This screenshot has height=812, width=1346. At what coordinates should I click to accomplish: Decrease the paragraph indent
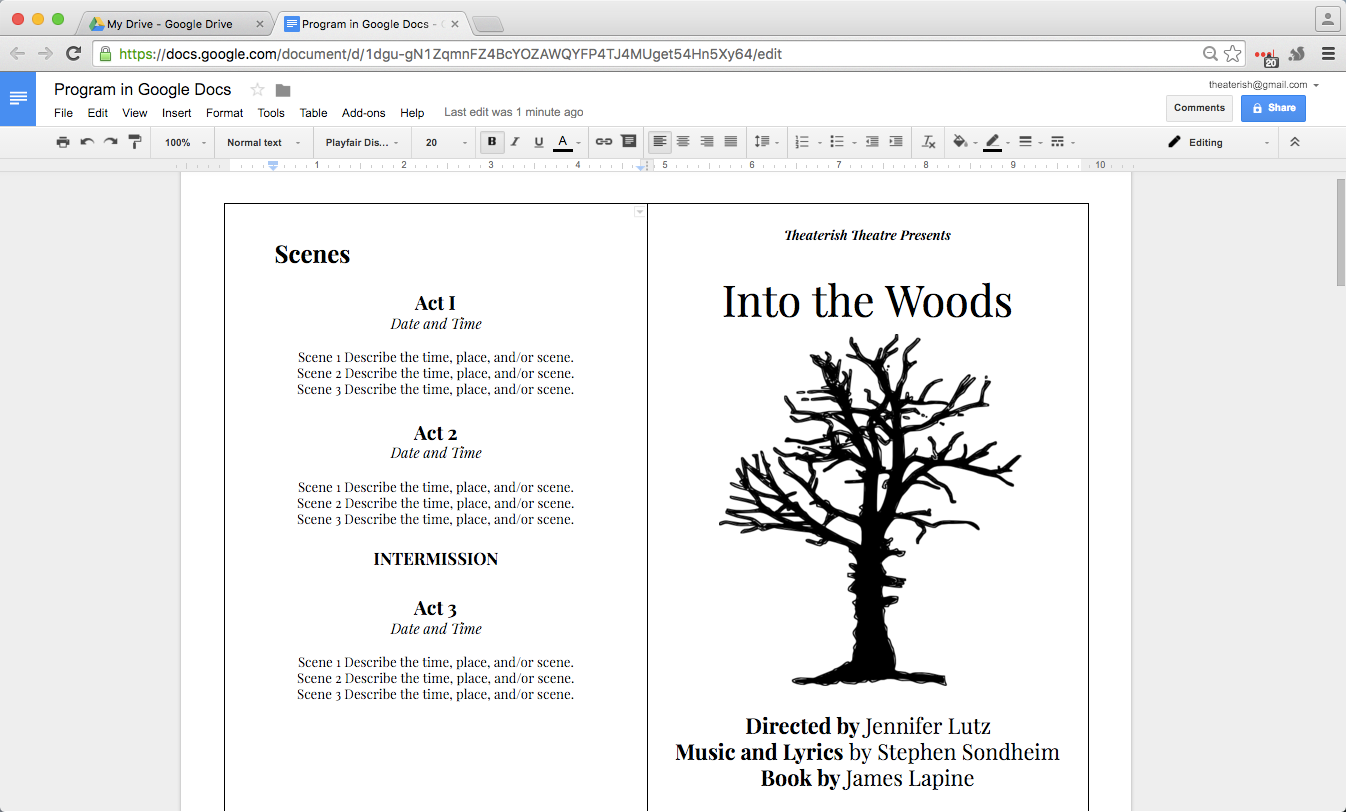click(x=872, y=142)
